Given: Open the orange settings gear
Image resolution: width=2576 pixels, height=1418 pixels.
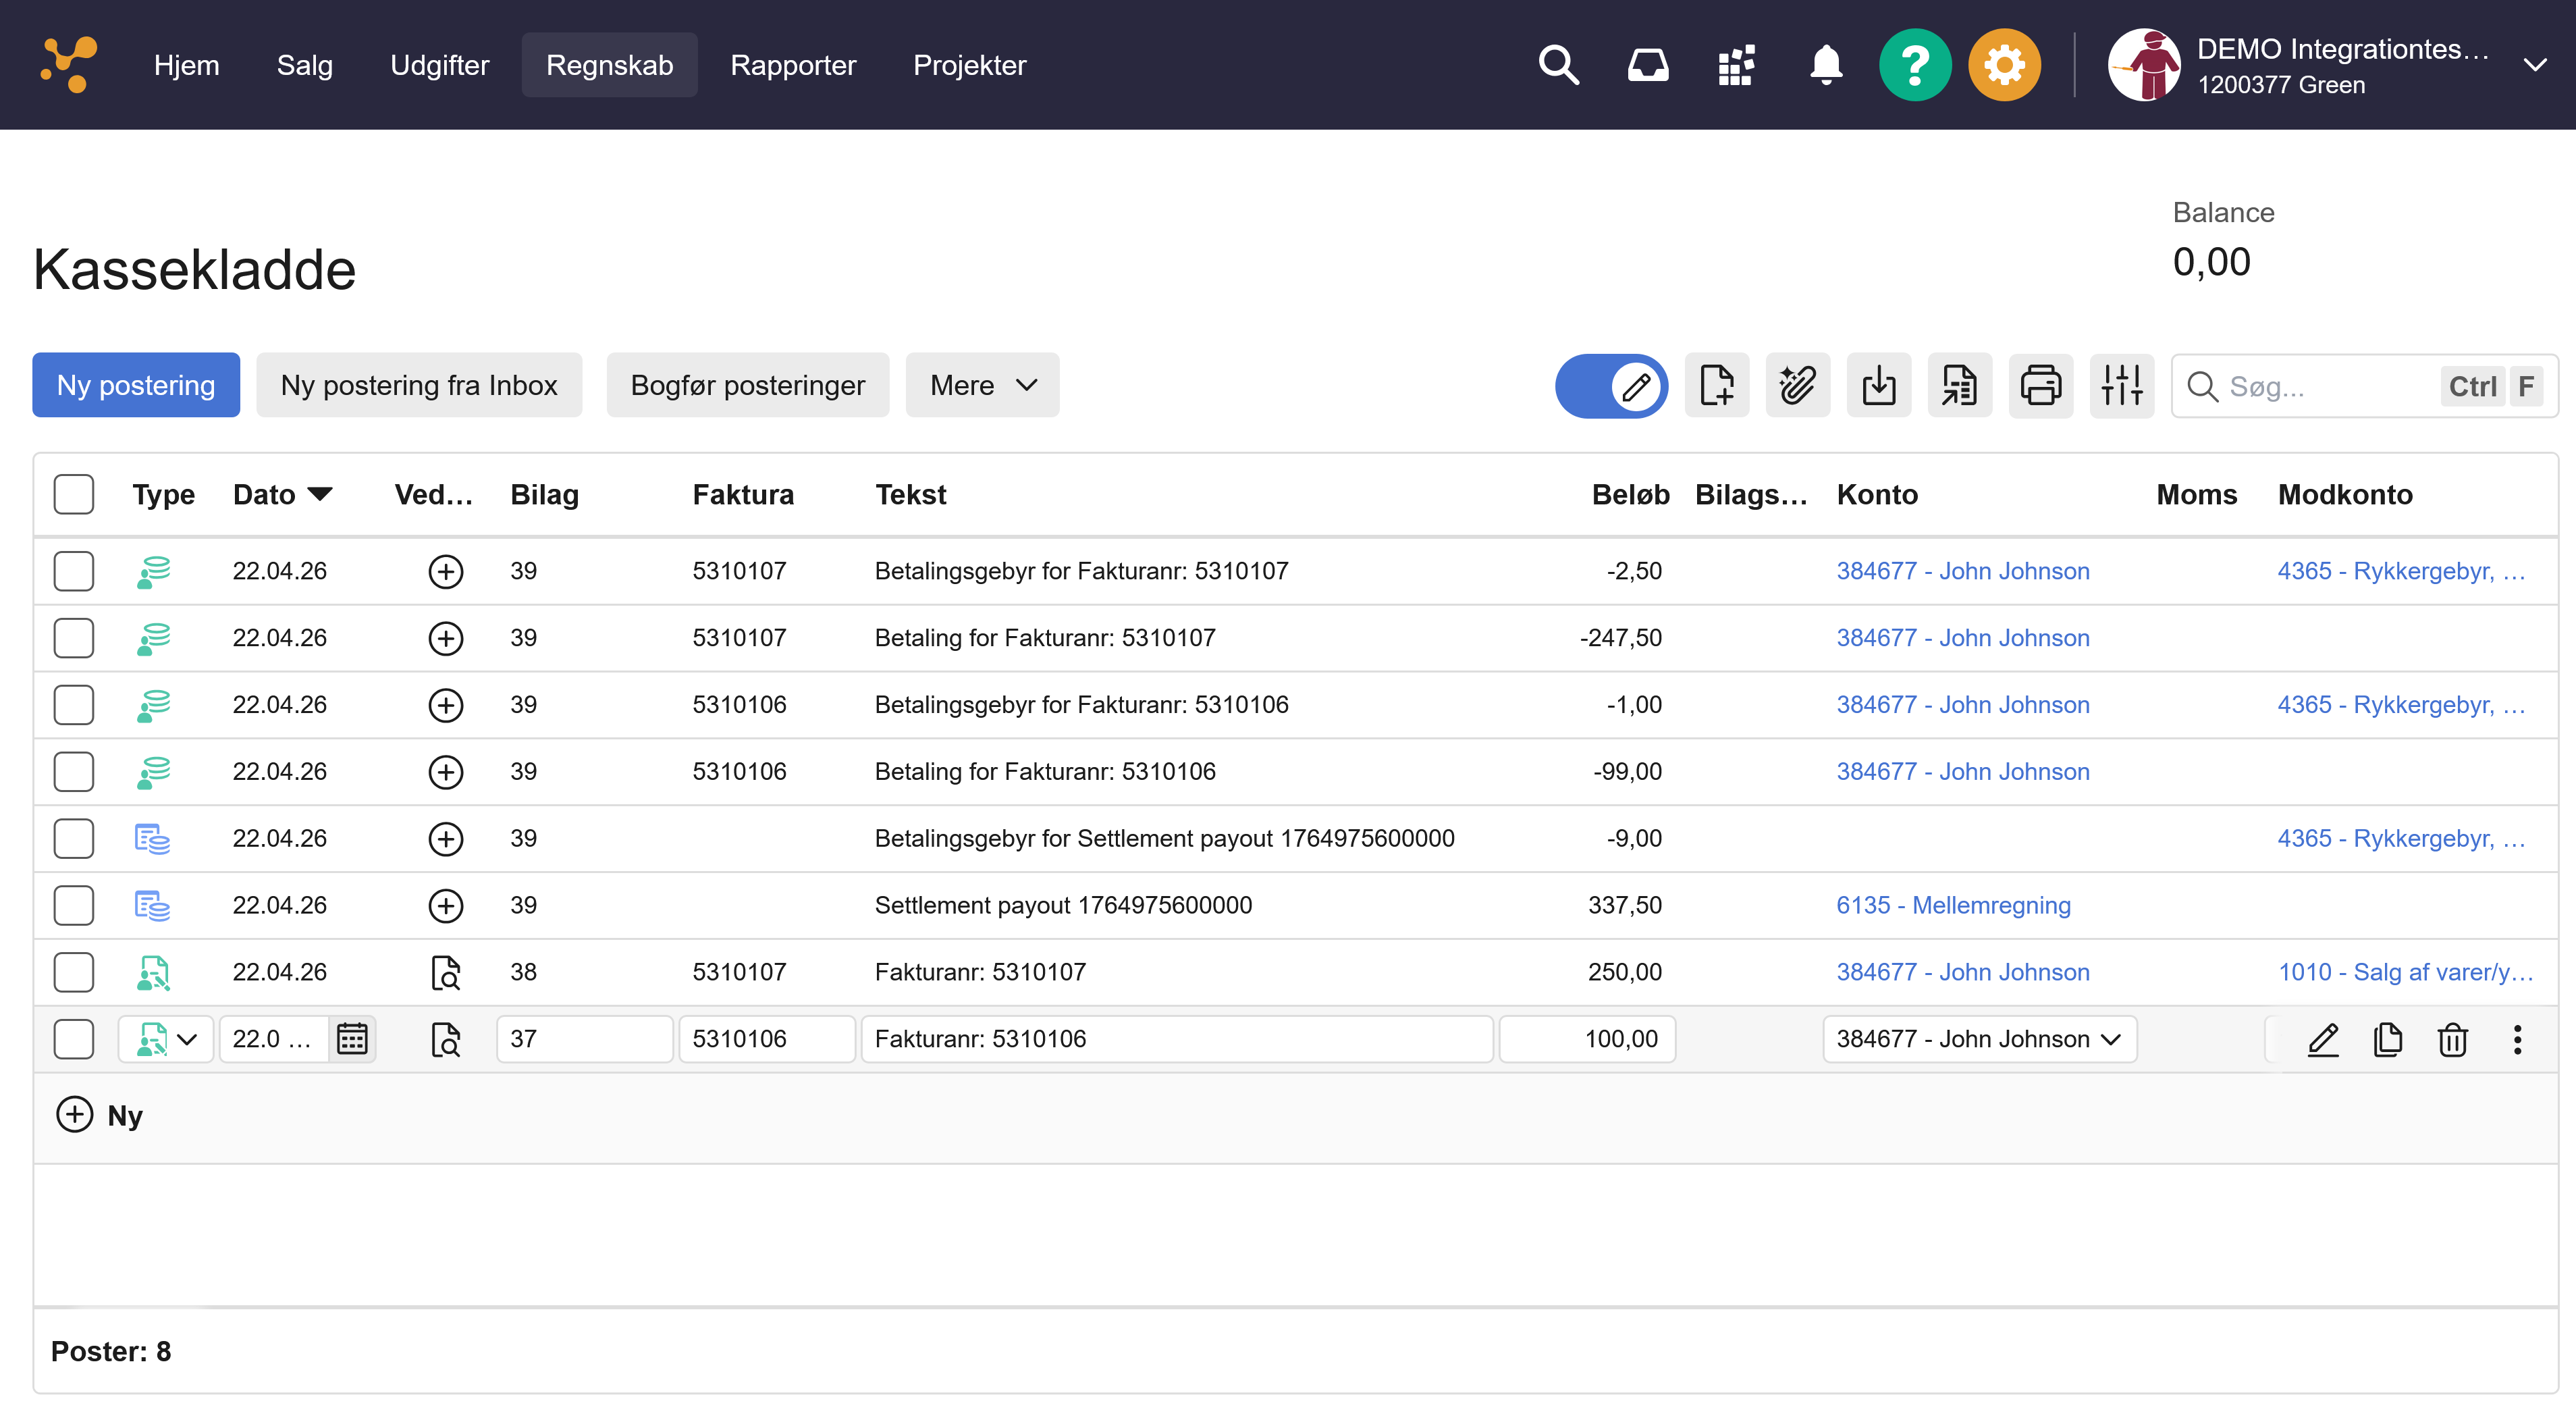Looking at the screenshot, I should click(x=2003, y=65).
